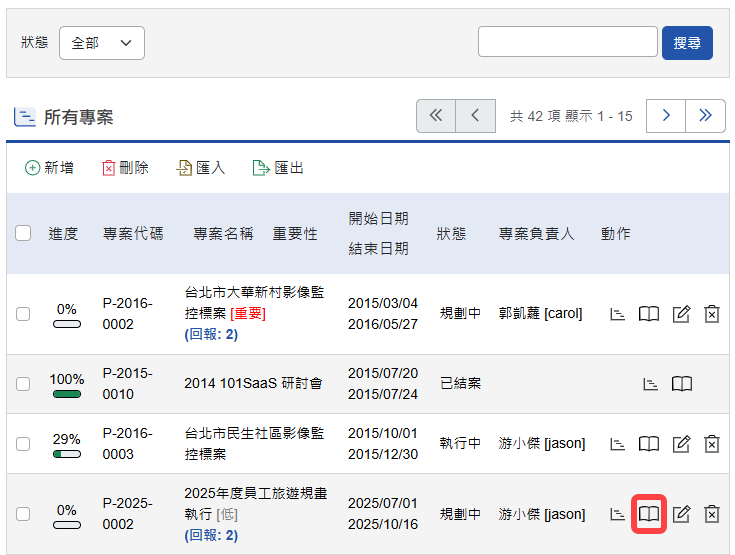Jump to the first page of projects

point(436,116)
